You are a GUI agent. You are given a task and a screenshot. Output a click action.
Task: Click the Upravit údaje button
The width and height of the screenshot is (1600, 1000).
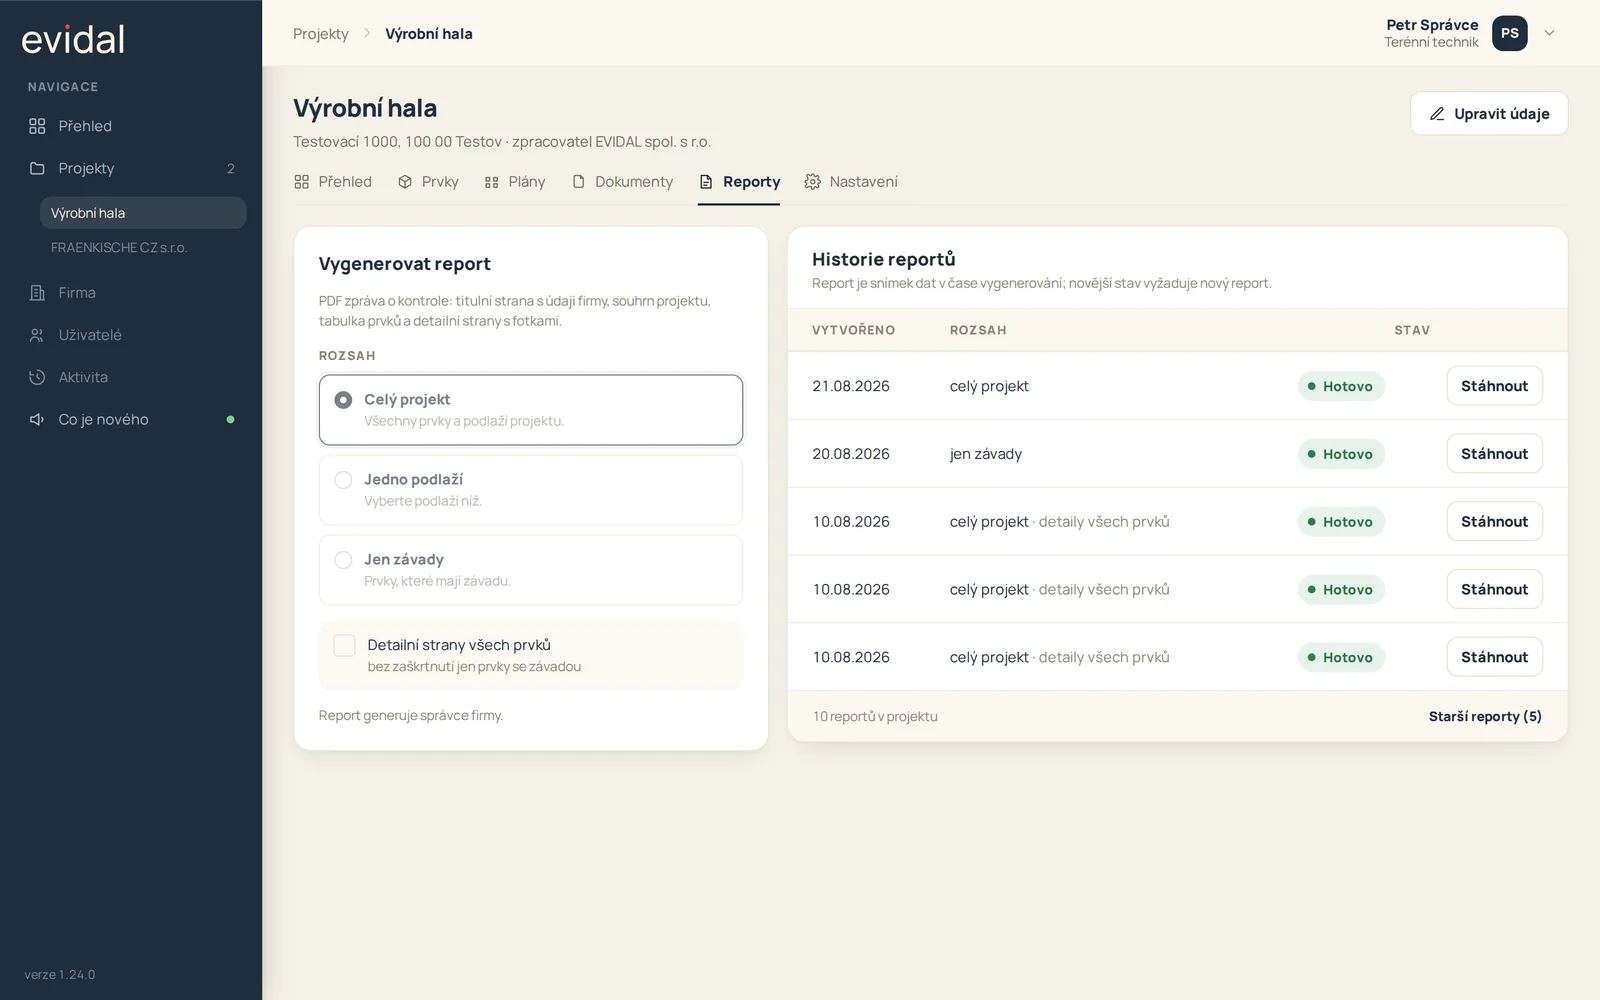(x=1489, y=114)
